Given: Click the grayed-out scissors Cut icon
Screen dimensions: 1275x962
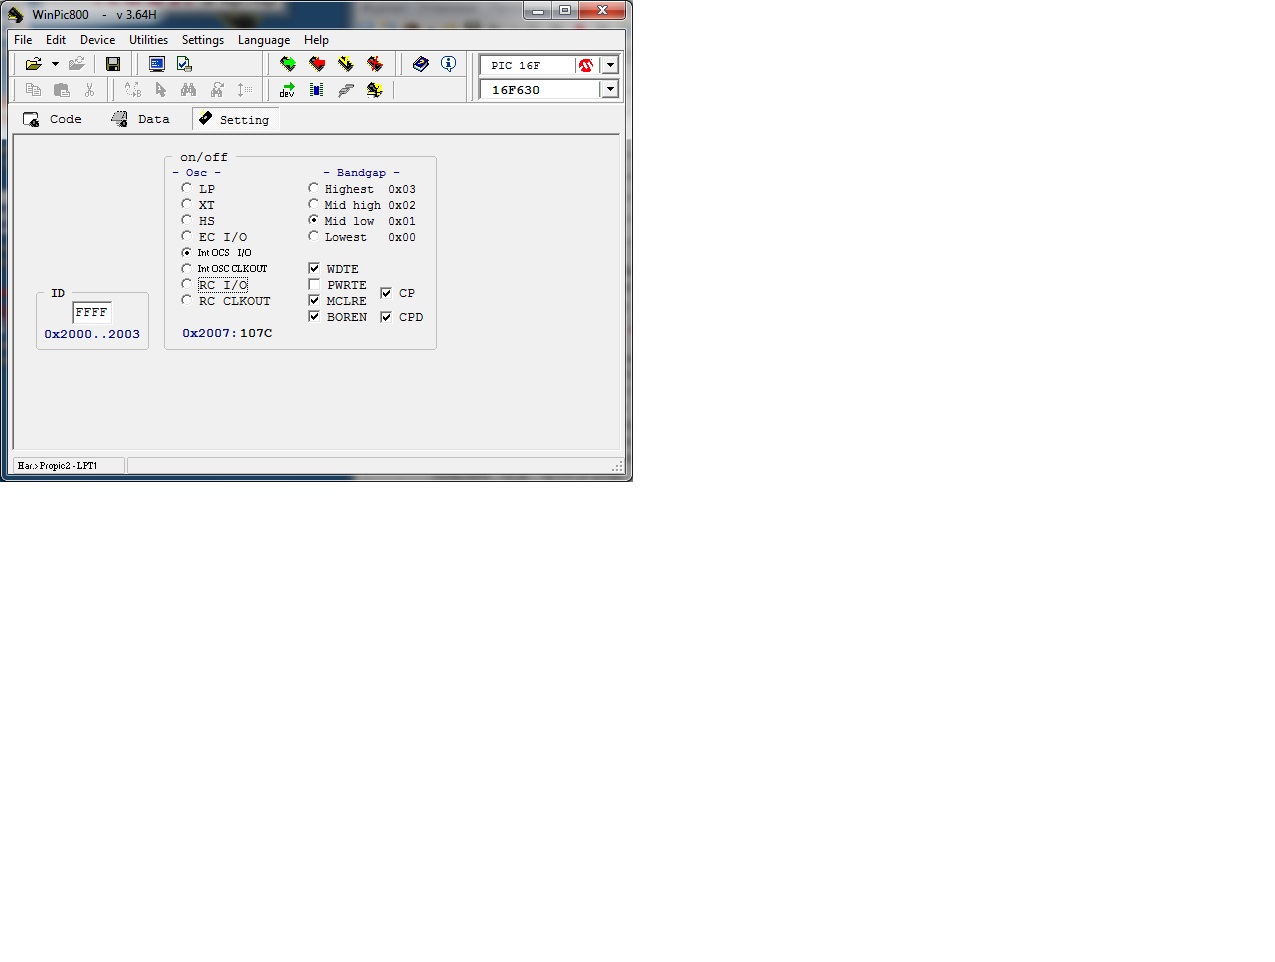Looking at the screenshot, I should [x=89, y=90].
